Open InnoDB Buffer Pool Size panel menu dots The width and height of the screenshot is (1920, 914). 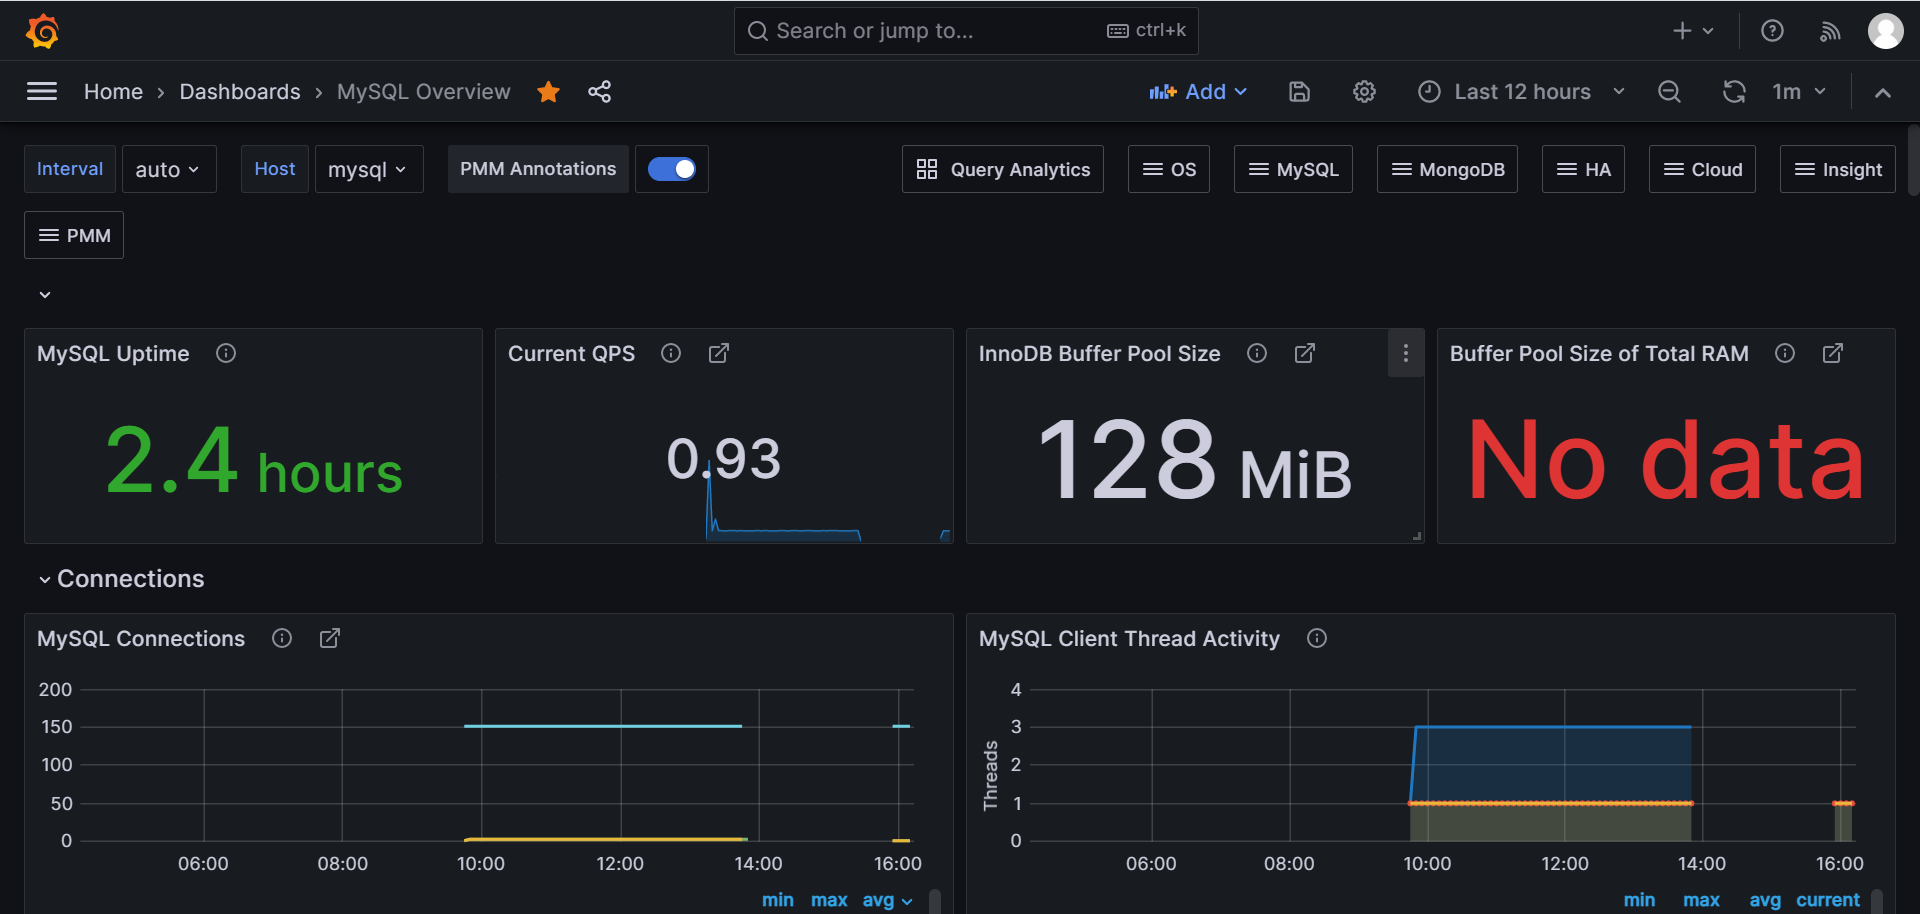[x=1405, y=353]
